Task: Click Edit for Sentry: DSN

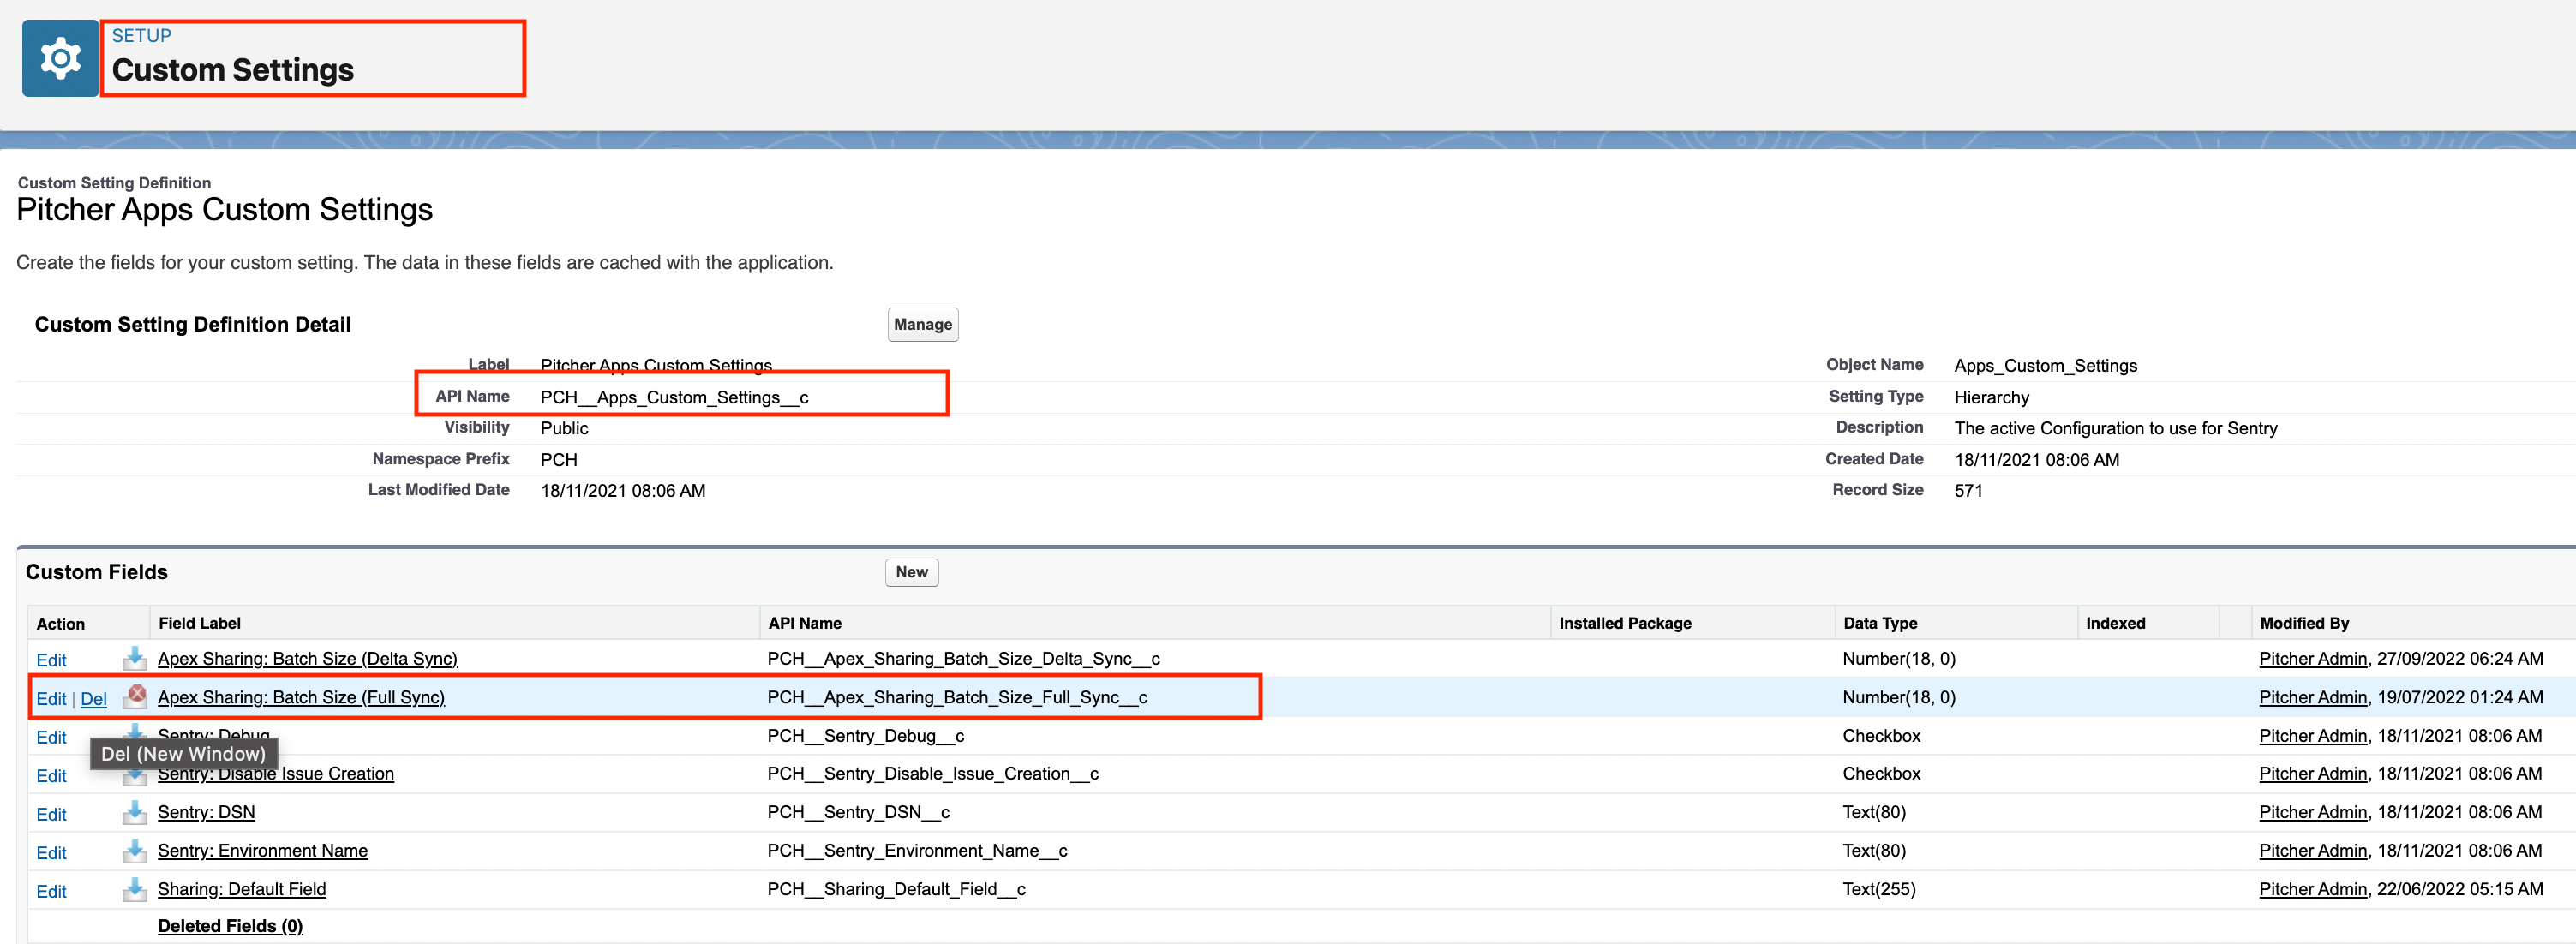Action: [51, 813]
